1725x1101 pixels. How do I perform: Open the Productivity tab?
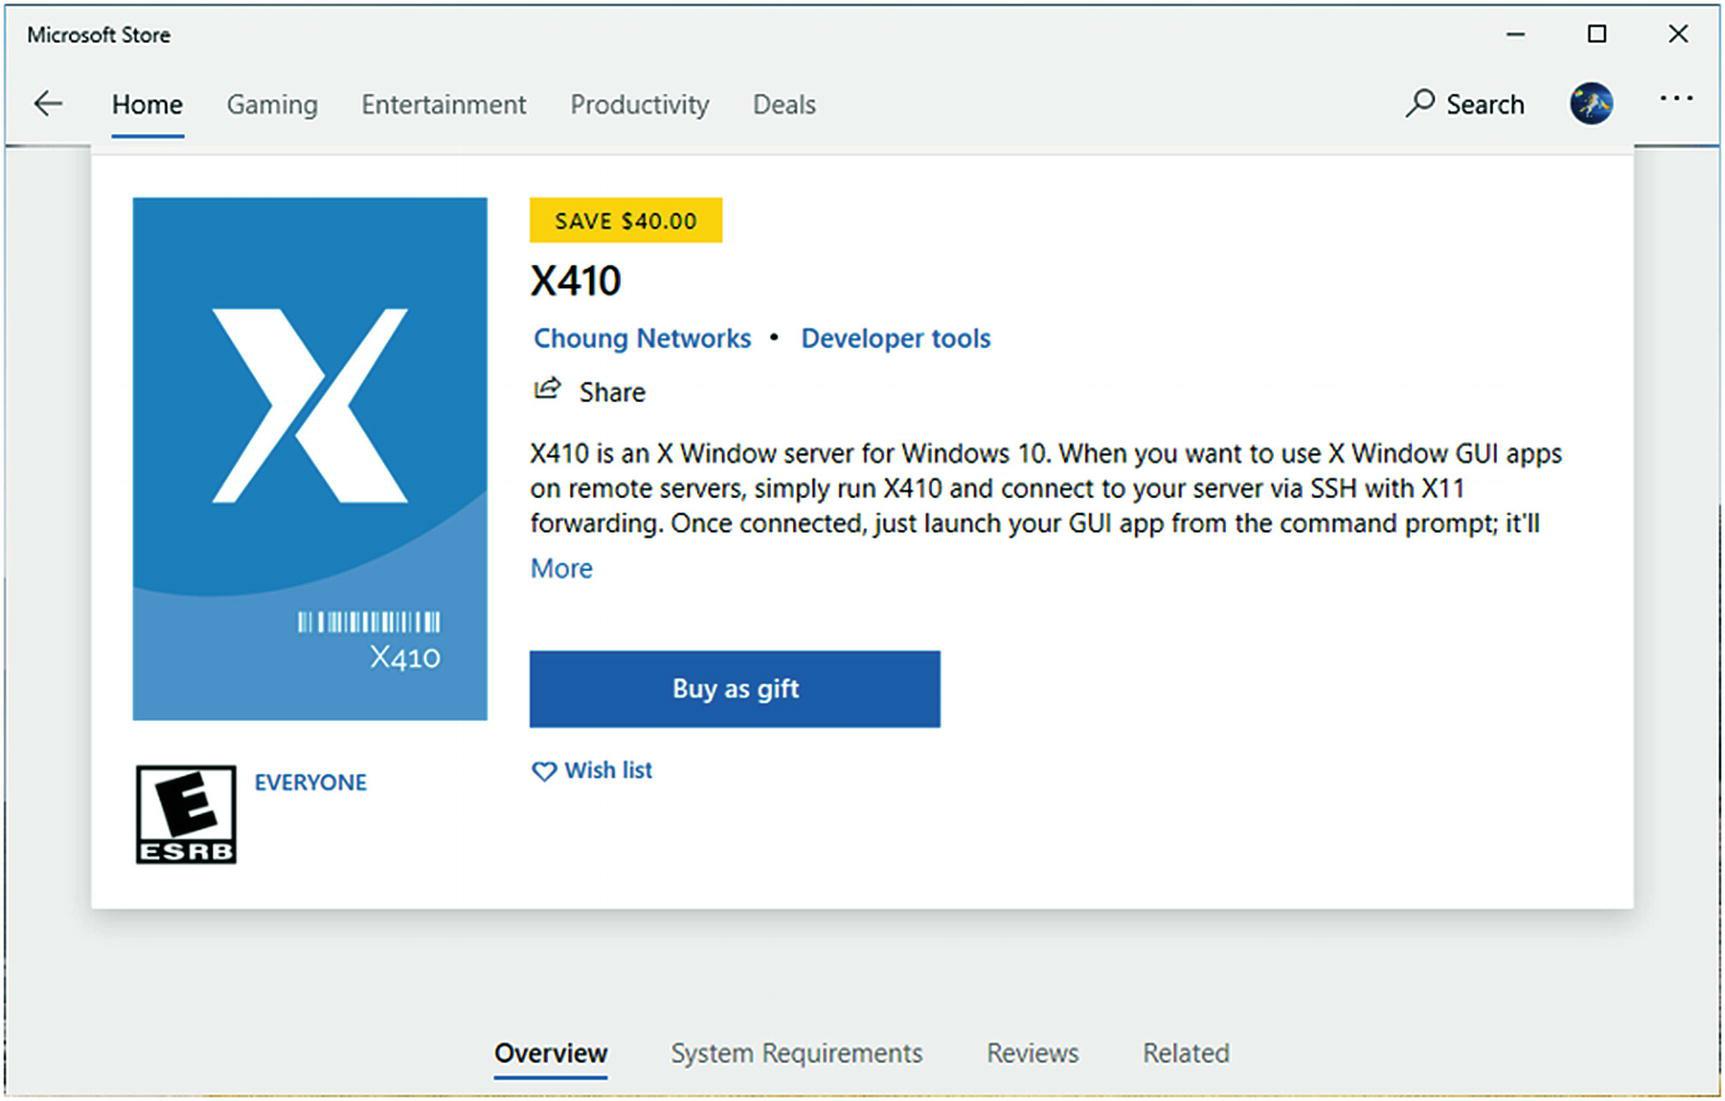[640, 105]
